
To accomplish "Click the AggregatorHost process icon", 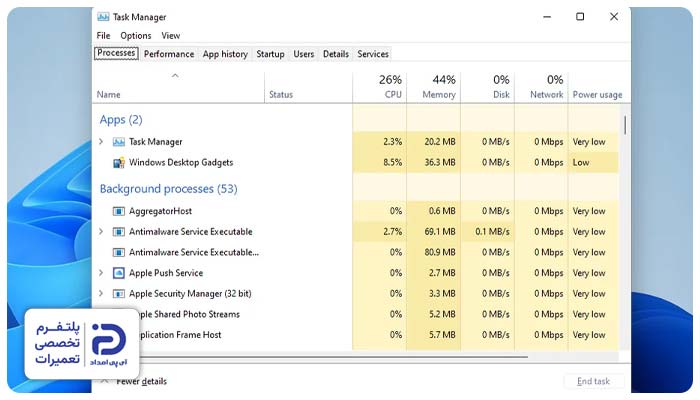I will tap(118, 211).
